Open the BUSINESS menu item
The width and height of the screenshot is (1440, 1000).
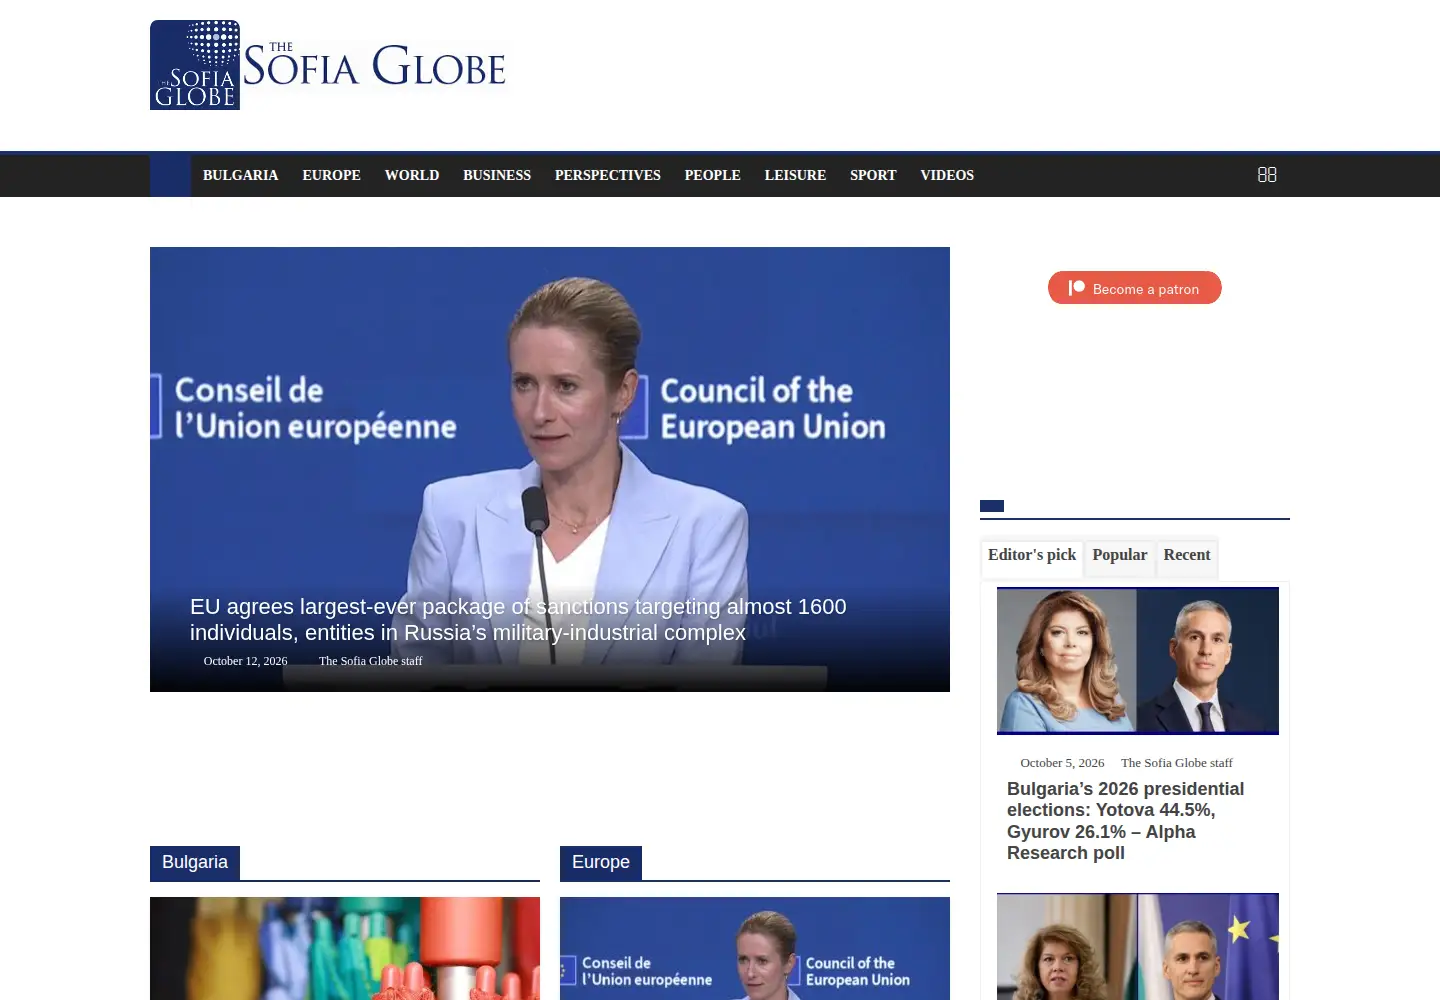pyautogui.click(x=497, y=175)
